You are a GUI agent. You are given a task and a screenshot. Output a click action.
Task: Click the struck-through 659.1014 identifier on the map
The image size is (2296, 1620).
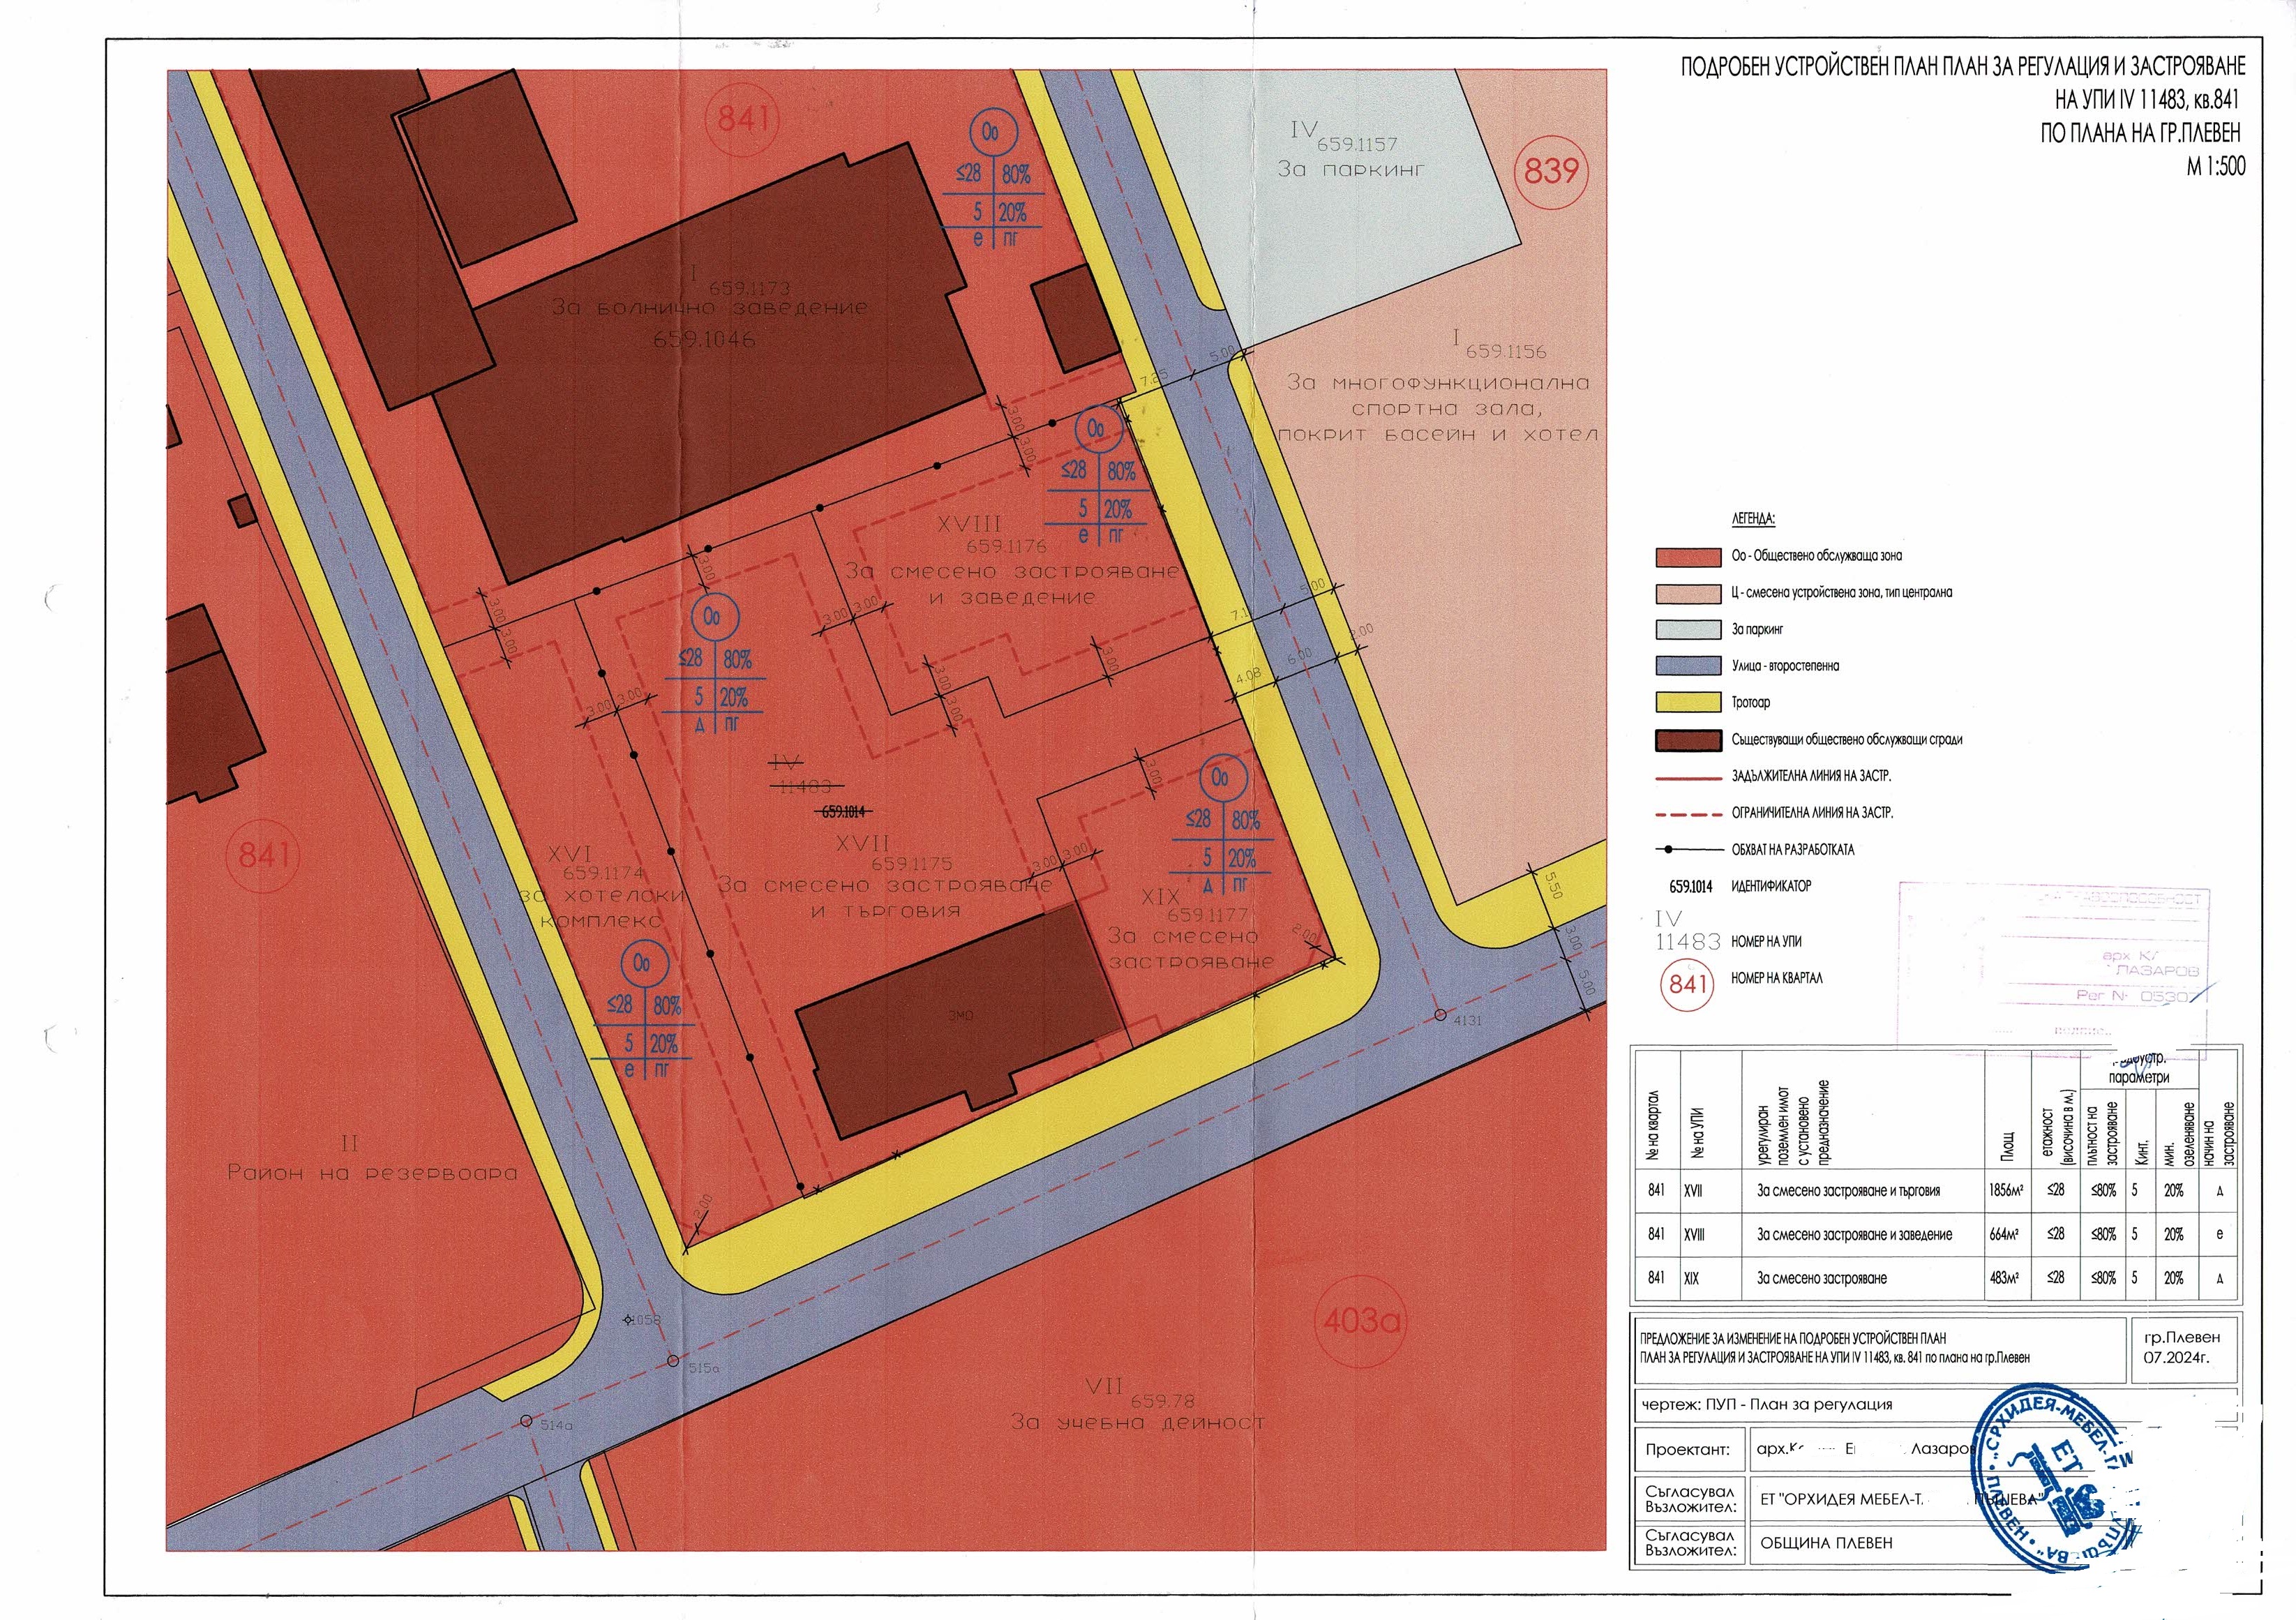[x=844, y=812]
